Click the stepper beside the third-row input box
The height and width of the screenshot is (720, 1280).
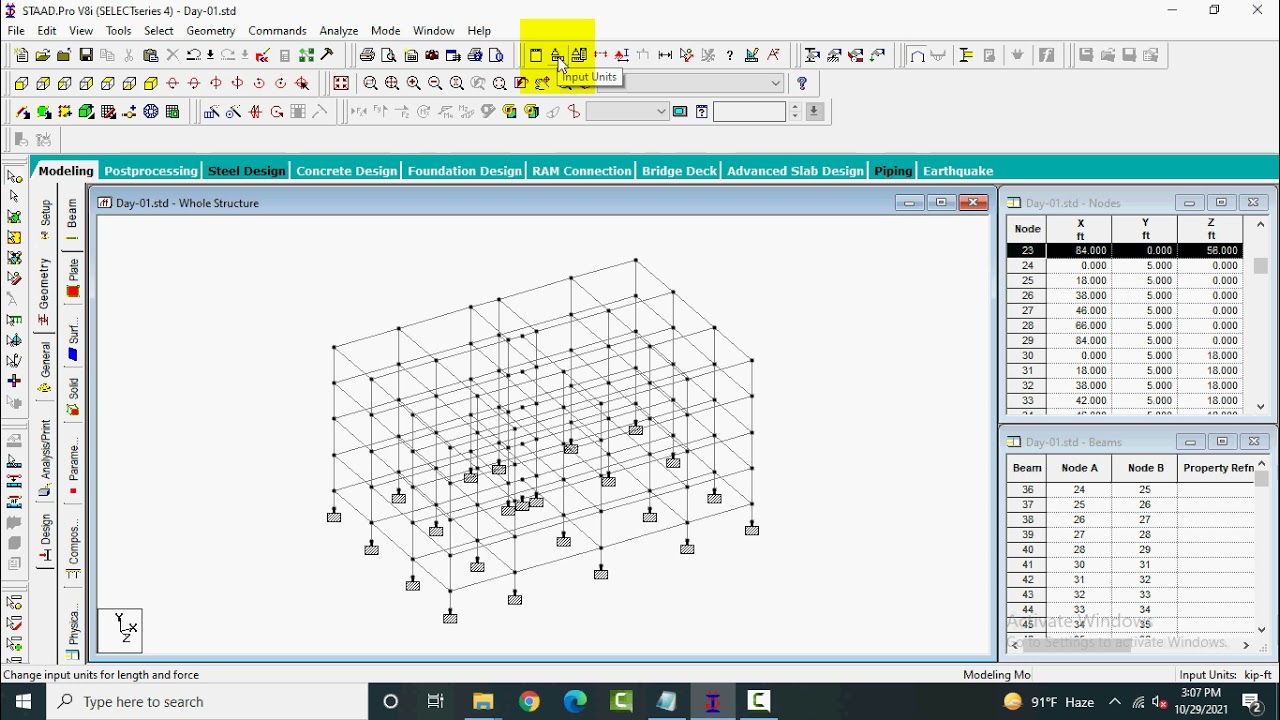click(x=795, y=112)
